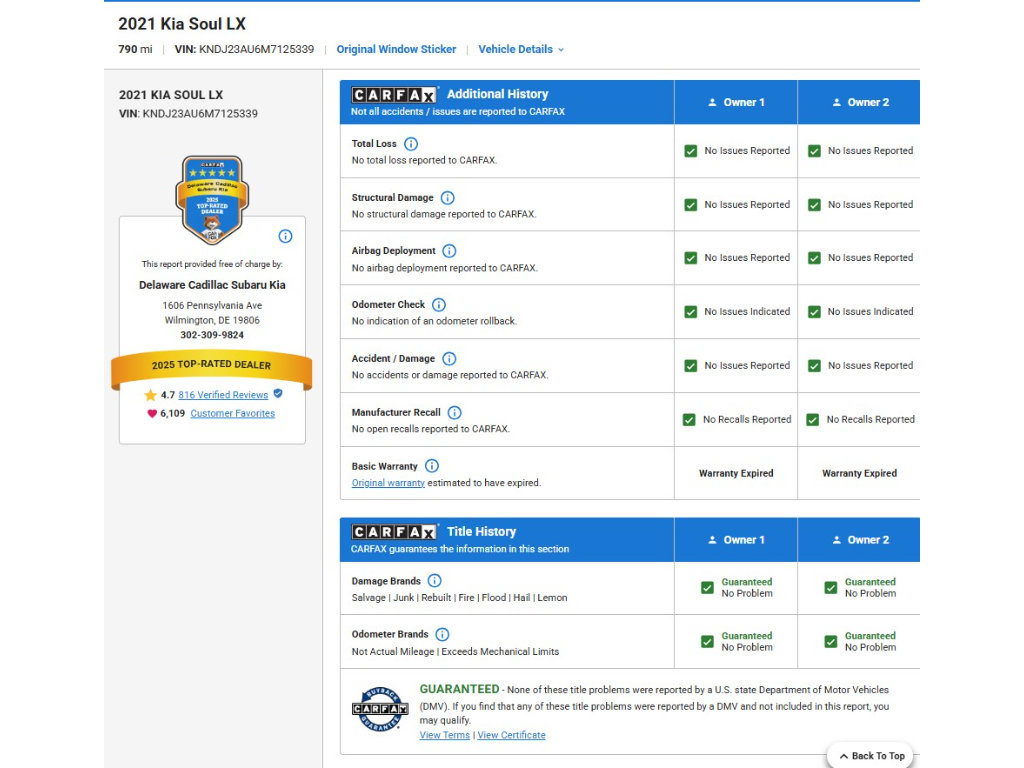Open the Original warranty link
Image resolution: width=1024 pixels, height=768 pixels.
pyautogui.click(x=388, y=483)
